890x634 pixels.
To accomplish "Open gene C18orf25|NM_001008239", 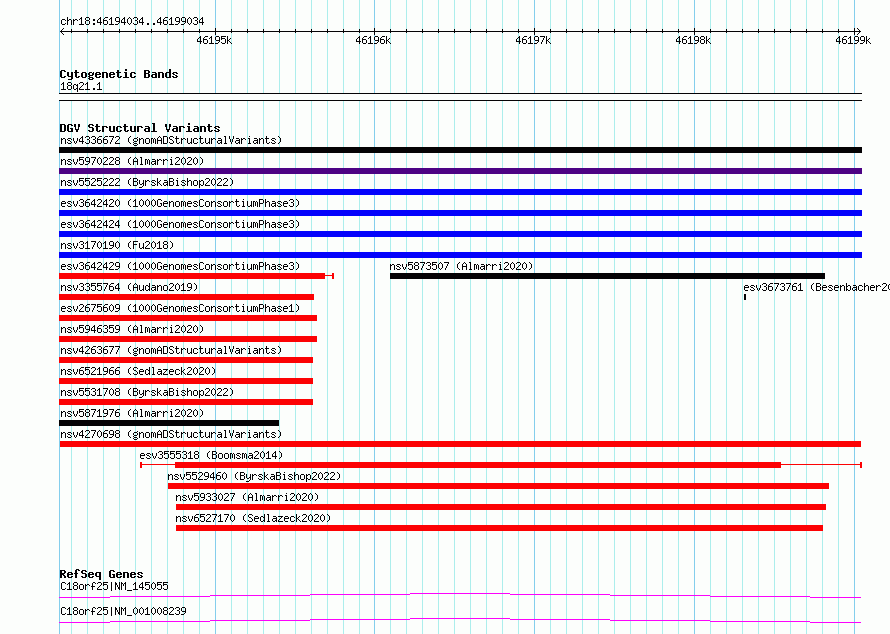I will pos(123,611).
